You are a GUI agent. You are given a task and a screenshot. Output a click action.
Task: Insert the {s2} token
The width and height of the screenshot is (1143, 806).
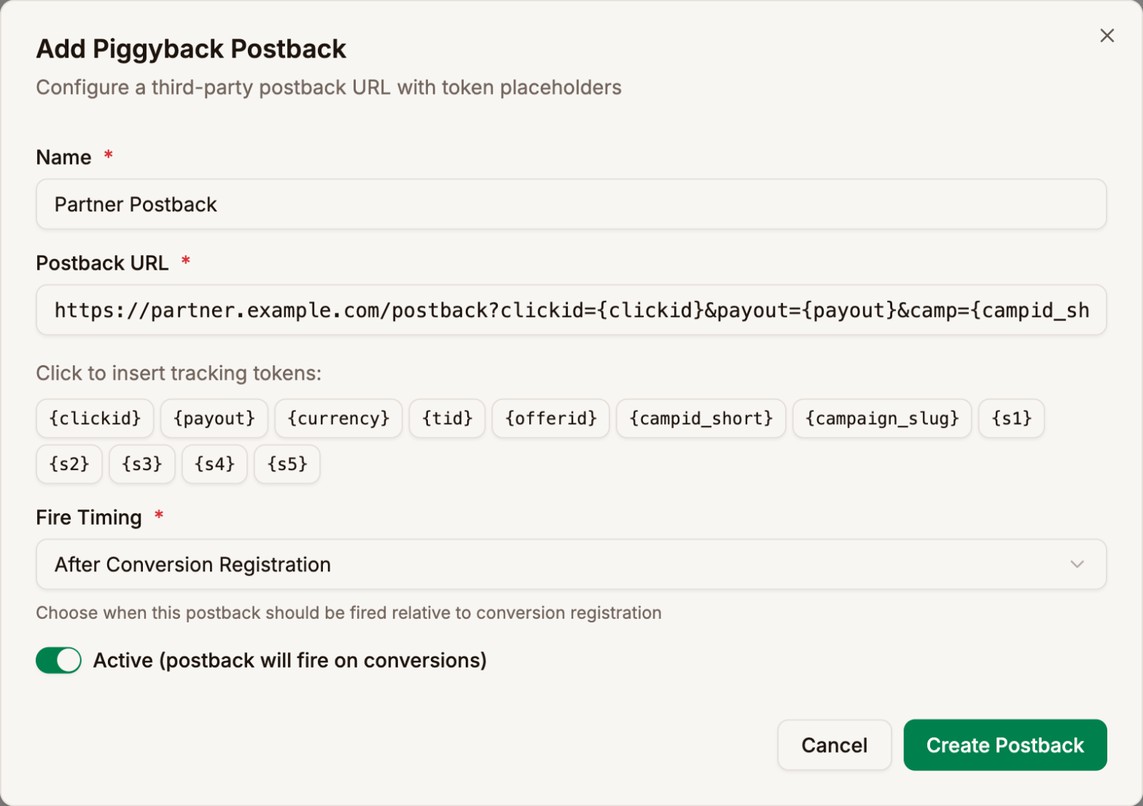pos(69,464)
